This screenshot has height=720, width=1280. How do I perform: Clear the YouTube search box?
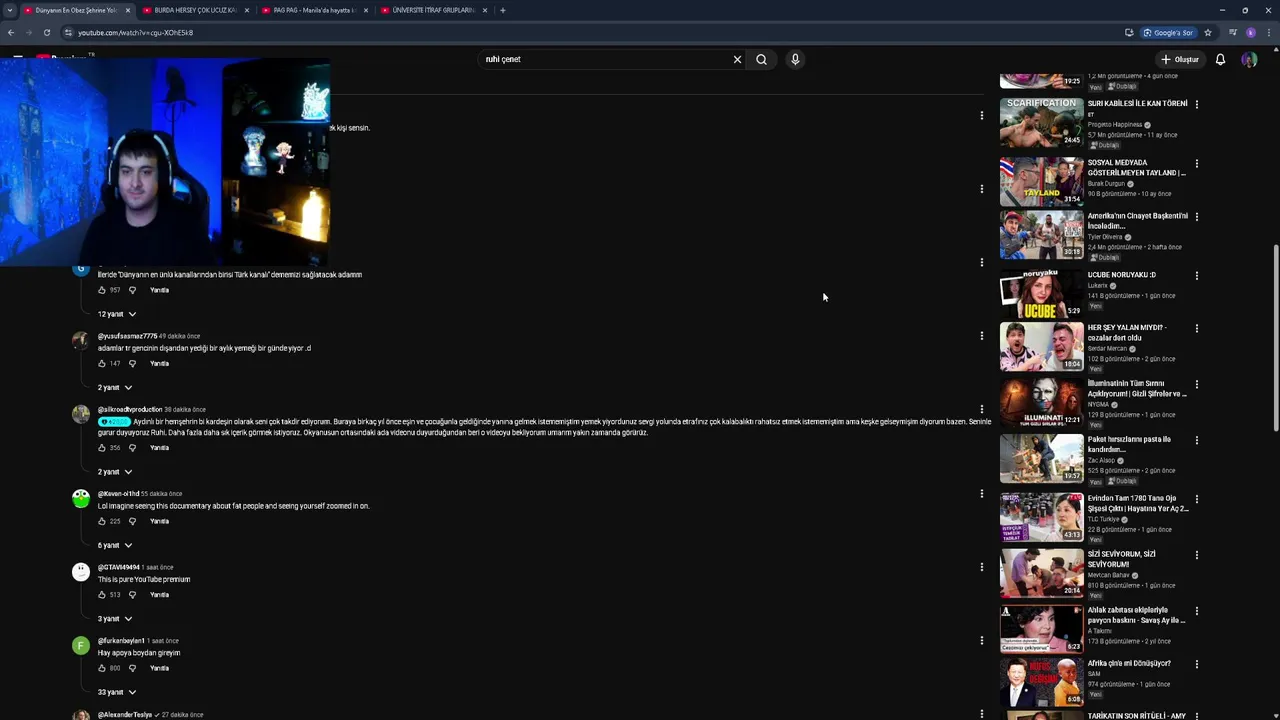(x=737, y=59)
